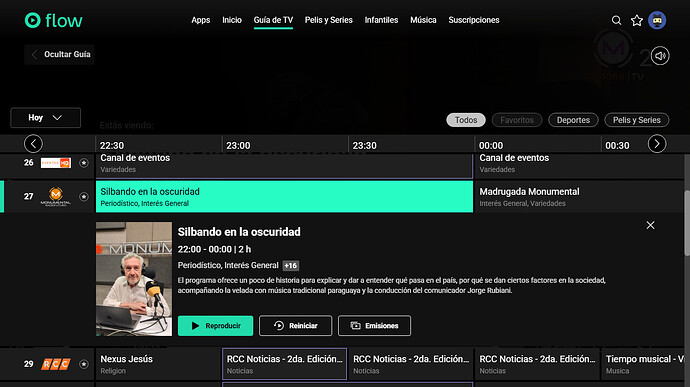Select the Deportes filter chip

click(573, 120)
